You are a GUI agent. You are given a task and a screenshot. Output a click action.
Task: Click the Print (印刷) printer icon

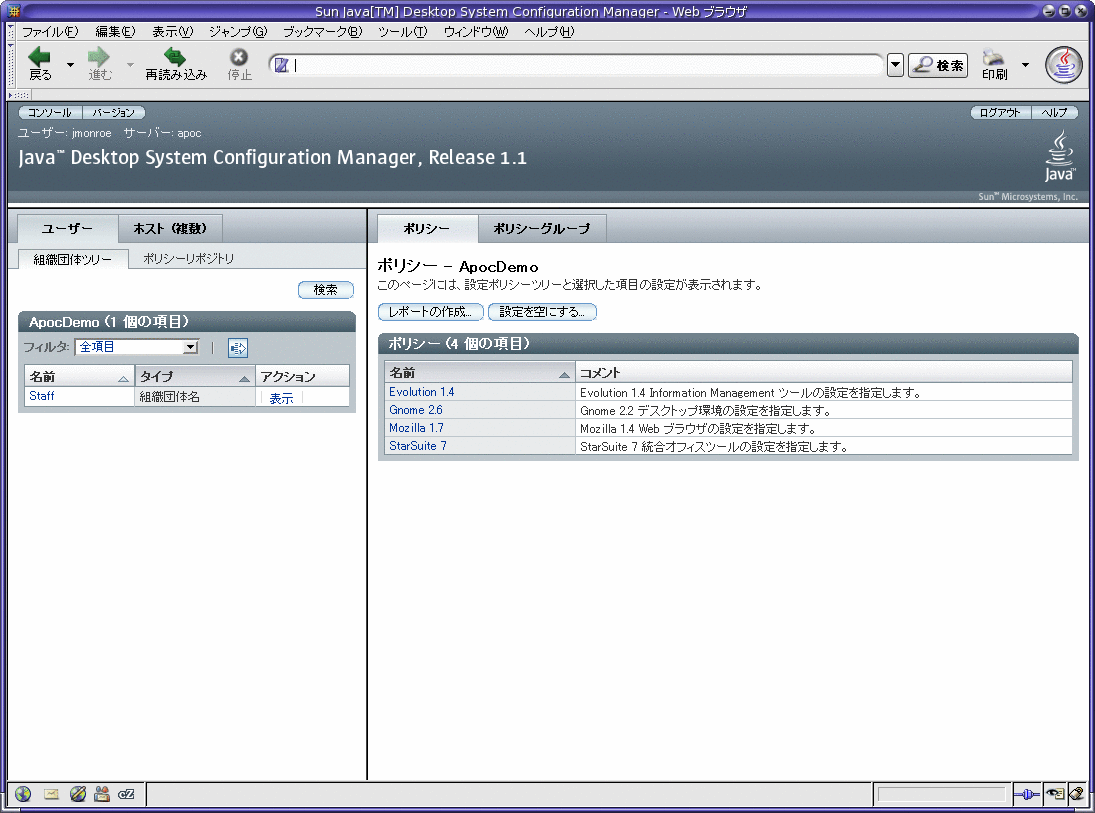tap(993, 57)
